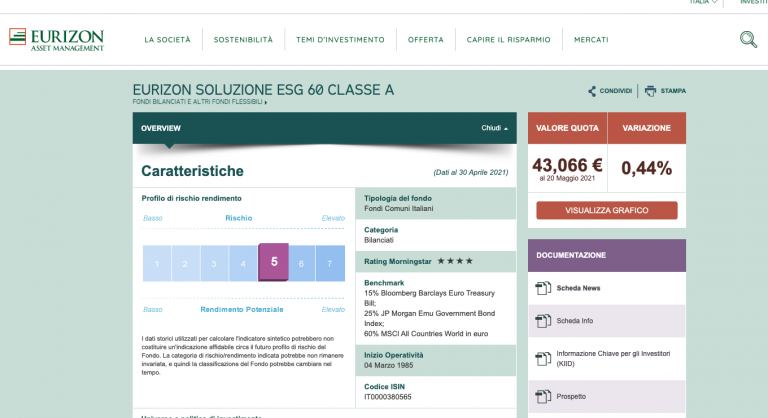Click Categoria value Bilanciati
The width and height of the screenshot is (768, 418).
pyautogui.click(x=379, y=240)
